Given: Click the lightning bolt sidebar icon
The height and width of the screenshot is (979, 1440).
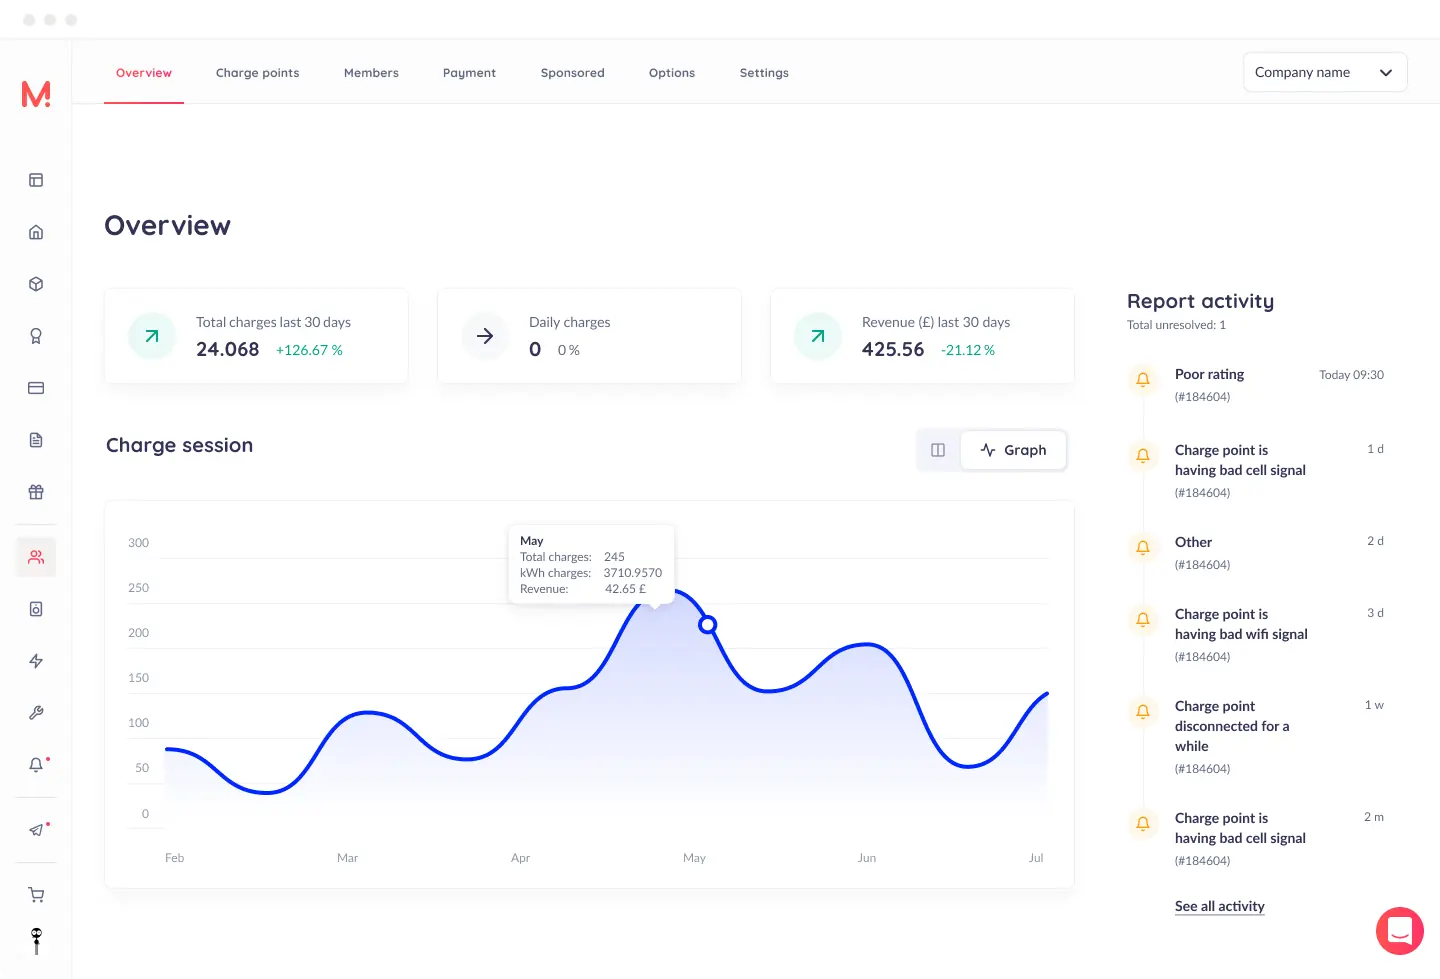Looking at the screenshot, I should tap(36, 661).
